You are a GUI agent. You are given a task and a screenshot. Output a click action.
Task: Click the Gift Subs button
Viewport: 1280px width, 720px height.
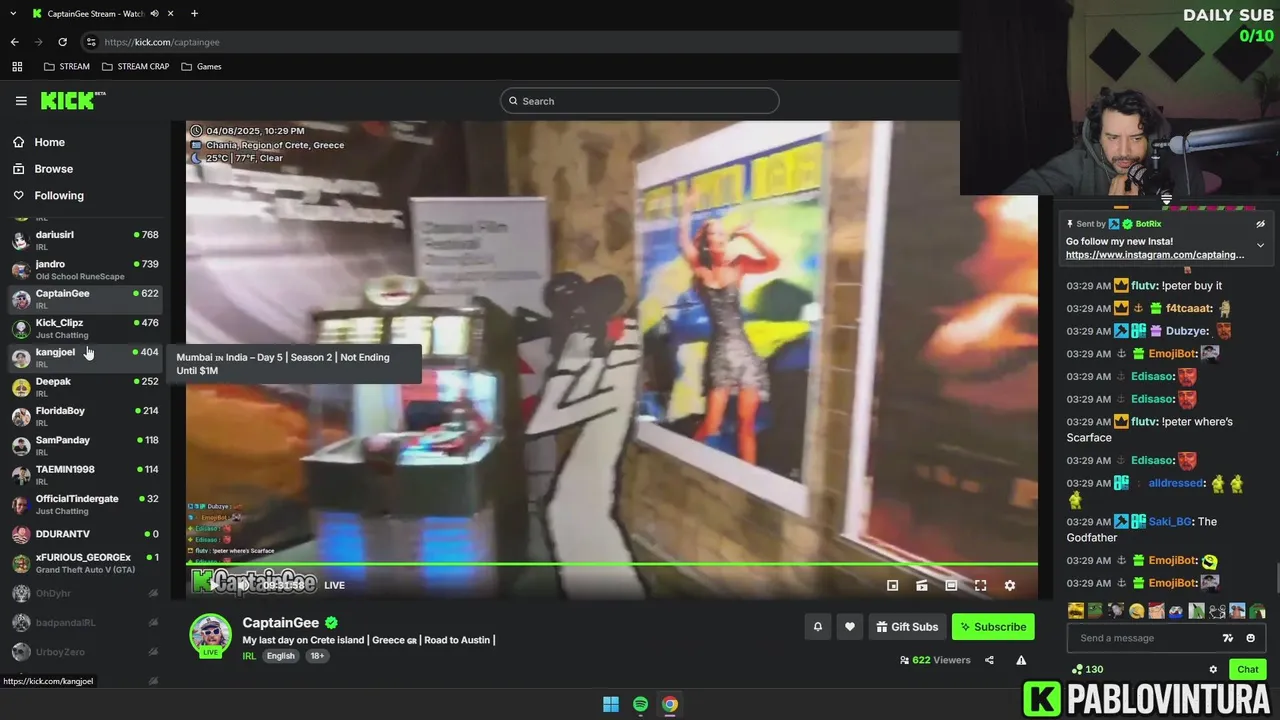click(x=907, y=627)
